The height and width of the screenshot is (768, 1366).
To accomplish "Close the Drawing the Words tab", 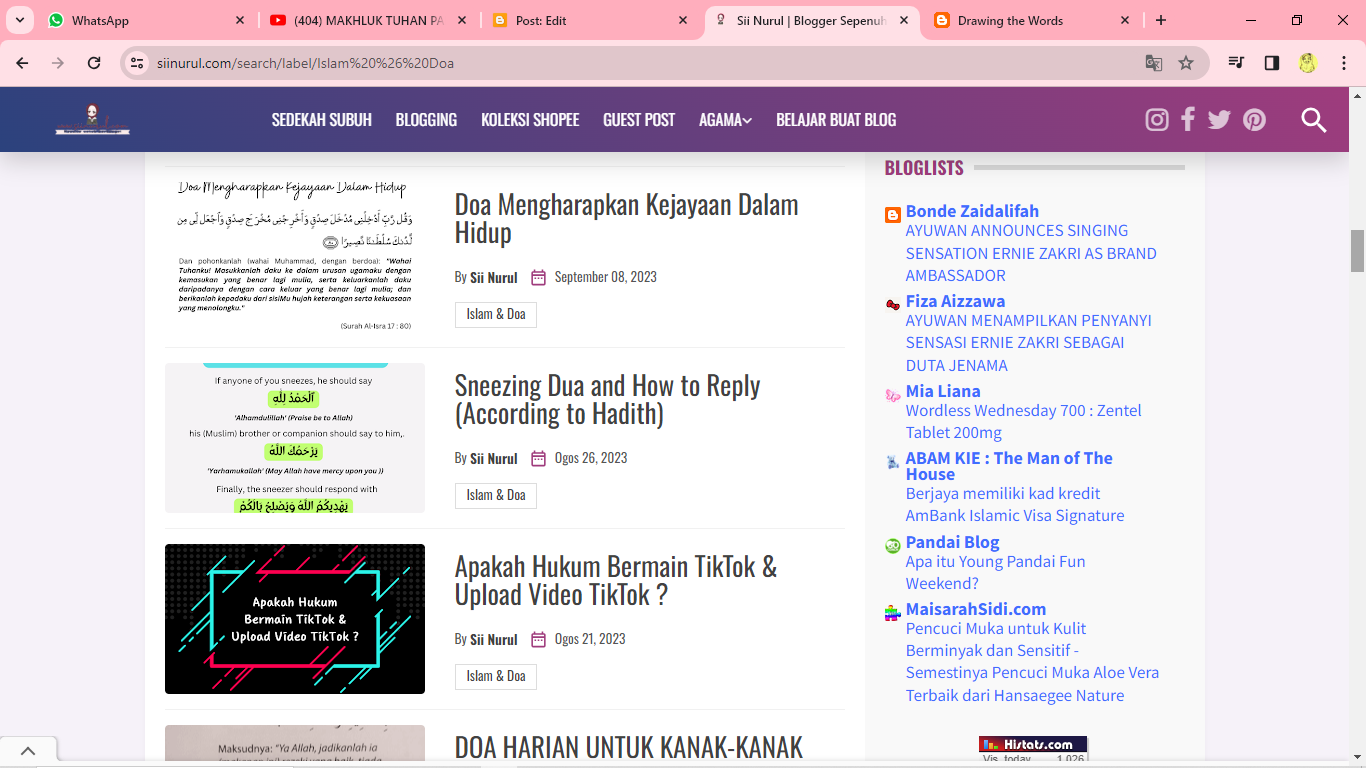I will pos(1125,20).
